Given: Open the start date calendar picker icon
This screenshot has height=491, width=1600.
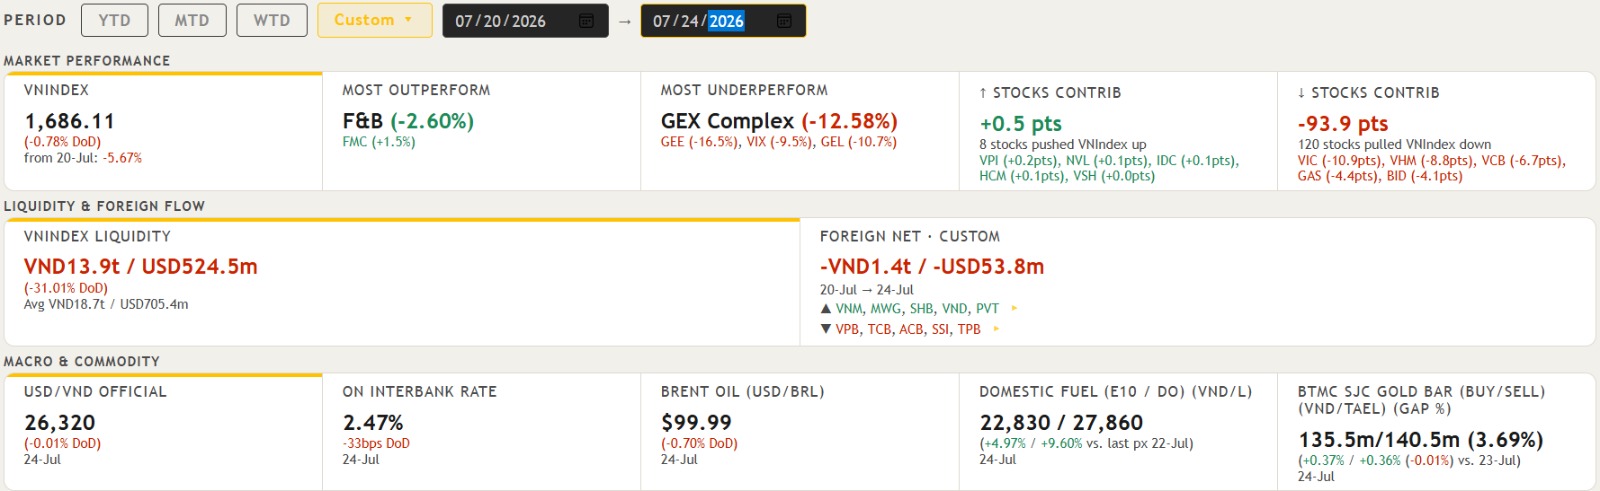Looking at the screenshot, I should coord(586,21).
